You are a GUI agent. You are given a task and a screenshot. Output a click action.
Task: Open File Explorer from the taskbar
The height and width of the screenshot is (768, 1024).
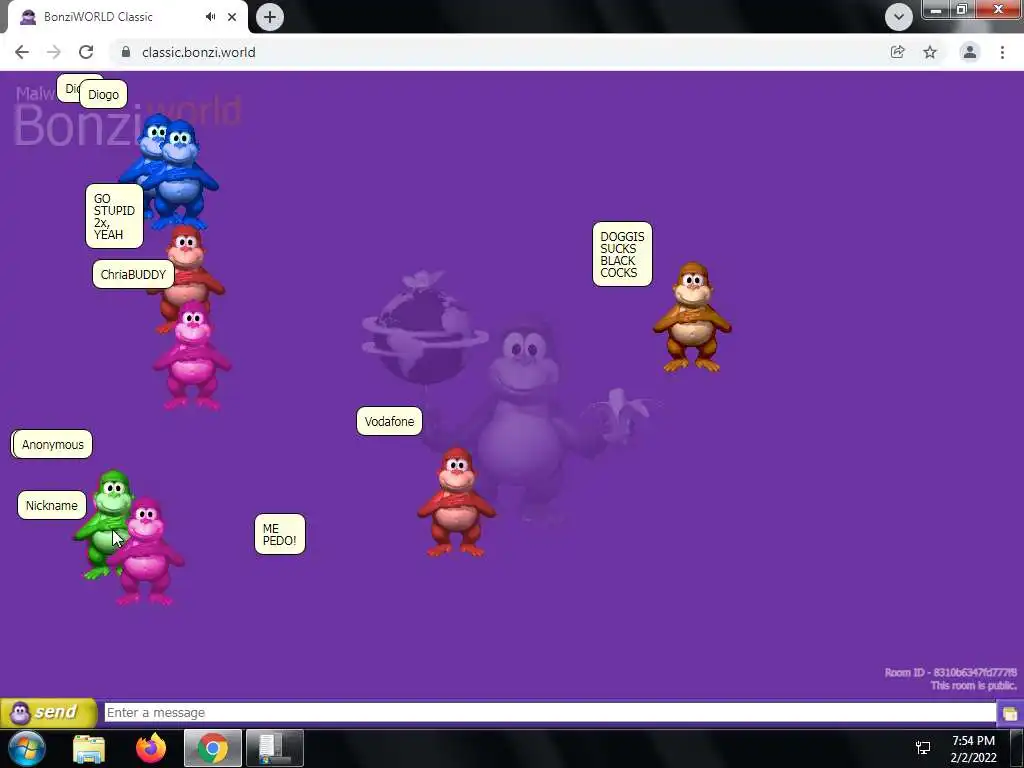coord(89,748)
